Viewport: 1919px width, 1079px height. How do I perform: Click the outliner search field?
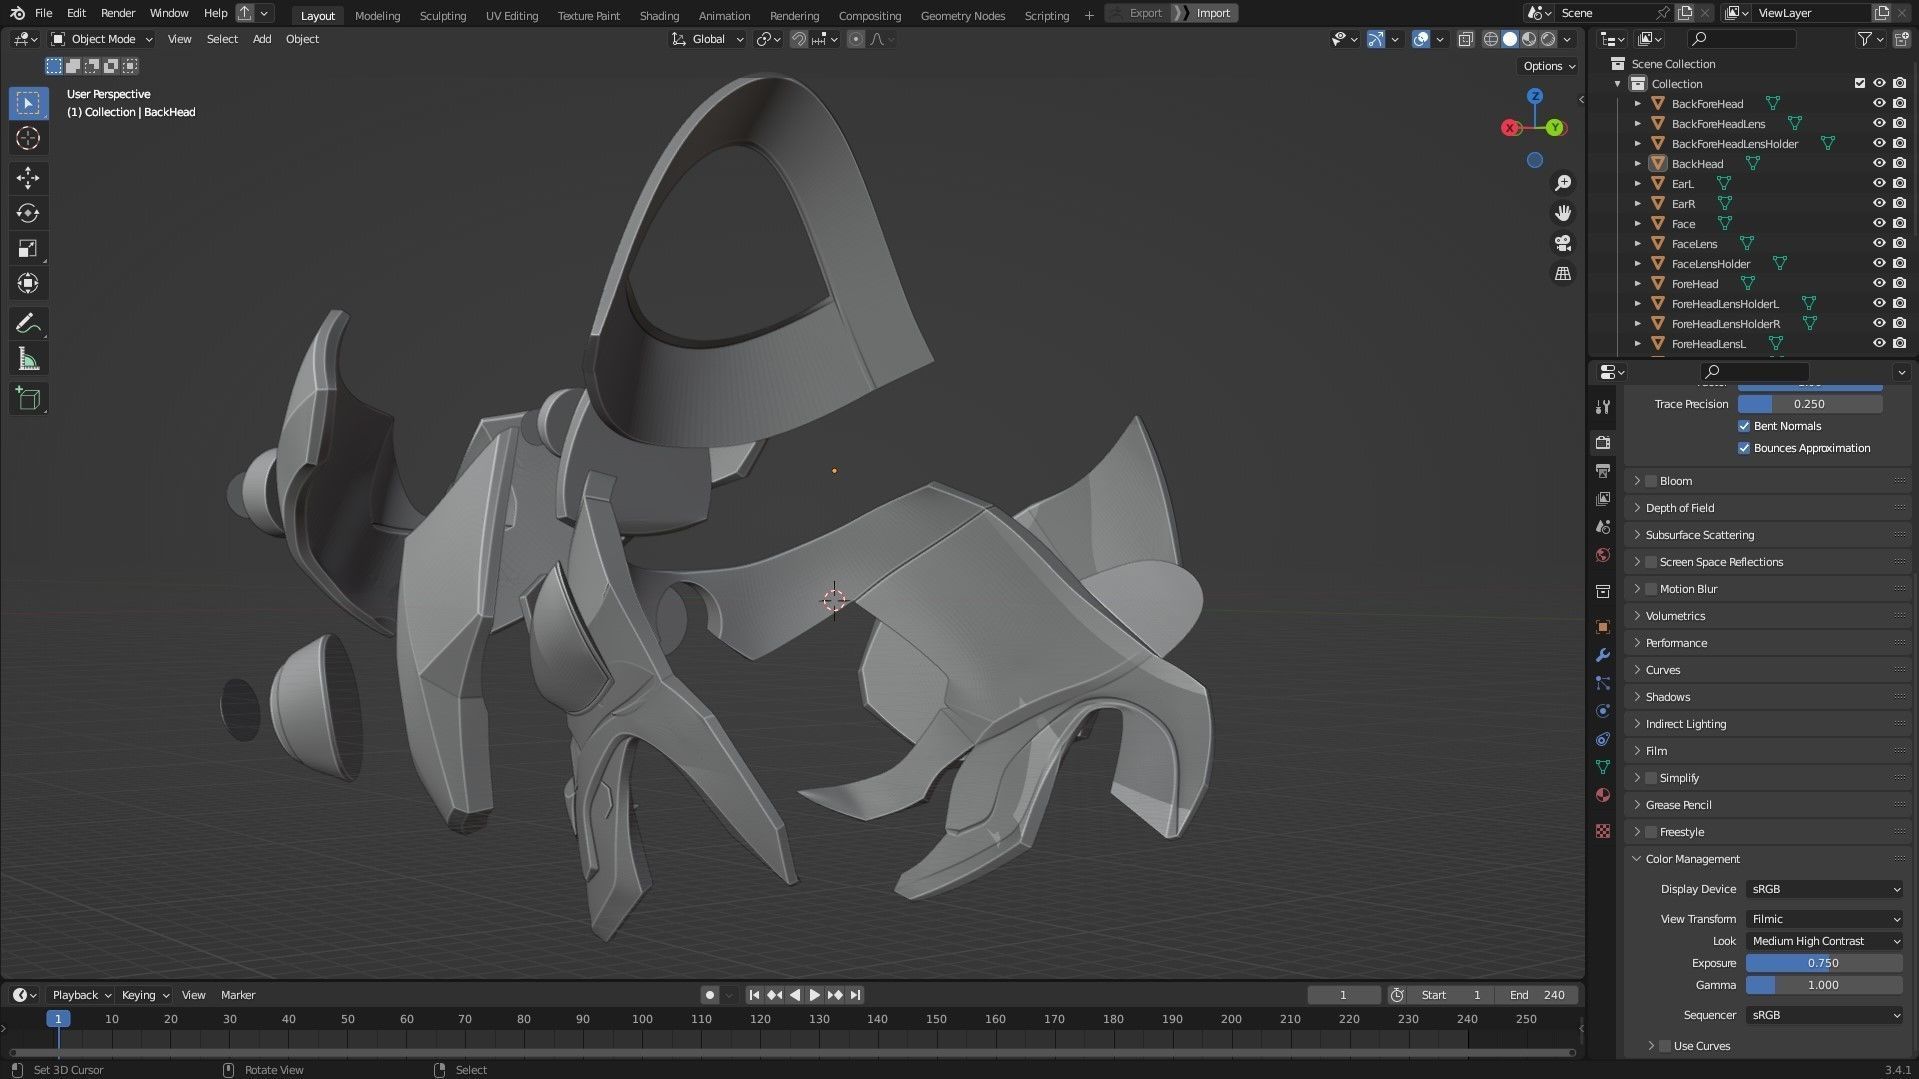point(1741,39)
